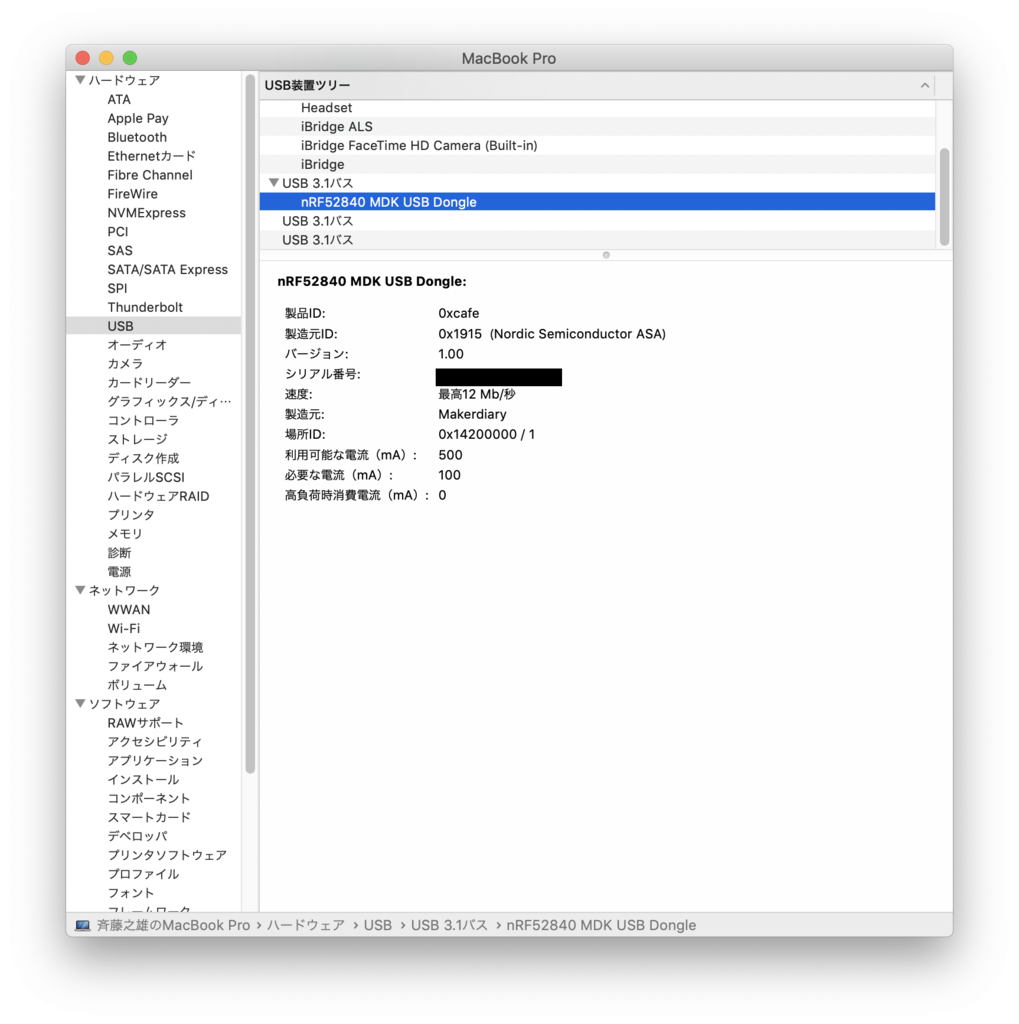Collapse the expanded USB 3.1バス tree node

pos(274,183)
